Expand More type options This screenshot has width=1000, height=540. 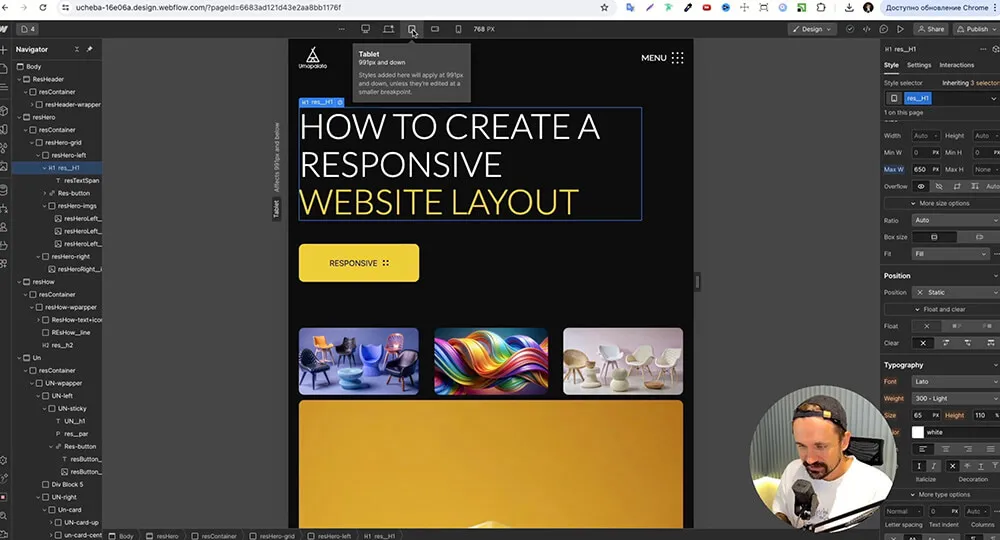pos(941,495)
